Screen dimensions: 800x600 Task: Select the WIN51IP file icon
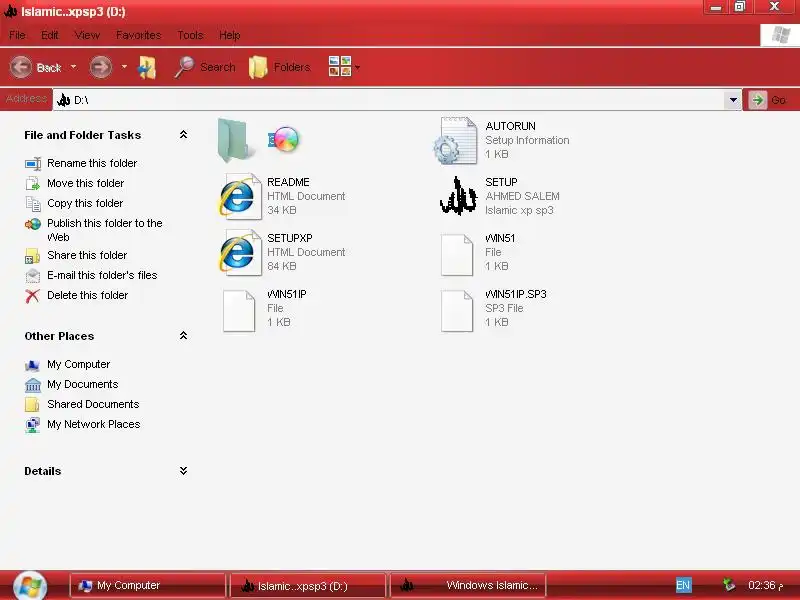239,311
